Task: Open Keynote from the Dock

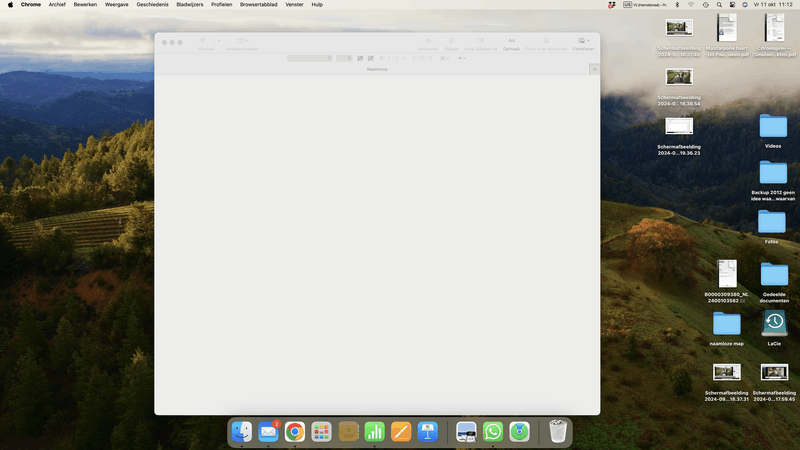Action: click(x=428, y=432)
